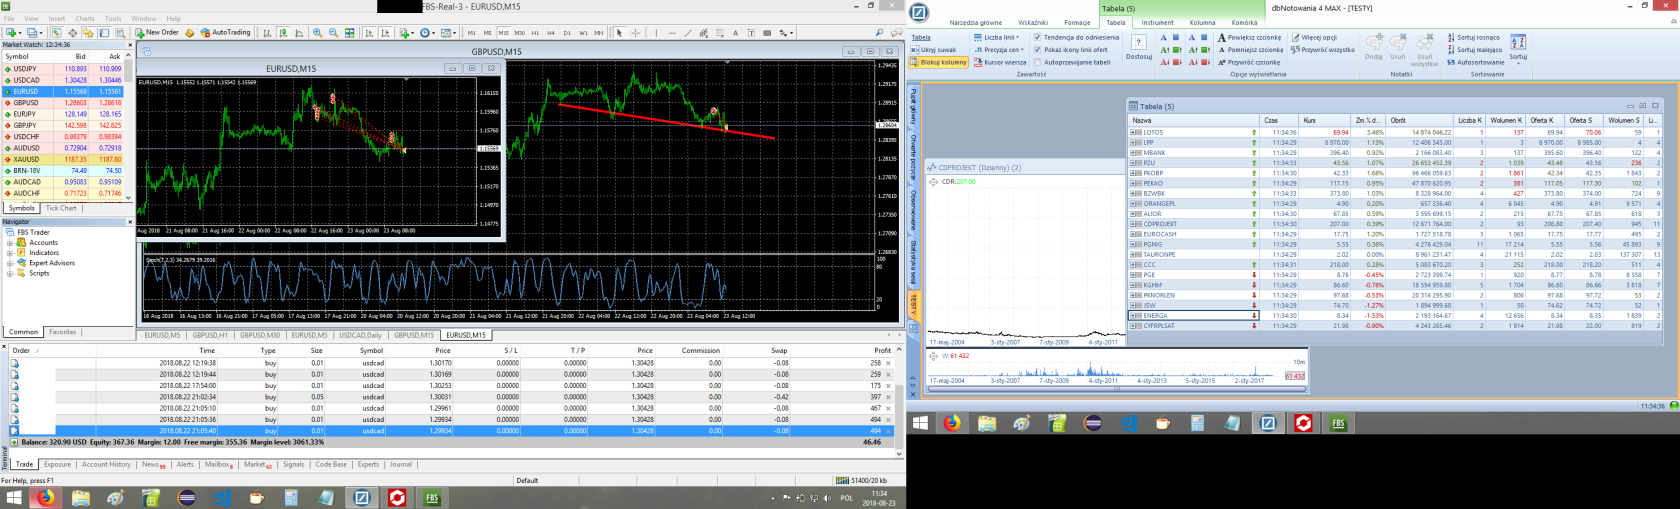Open the Tools menu in MetaTrader
This screenshot has width=1680, height=509.
[x=113, y=18]
